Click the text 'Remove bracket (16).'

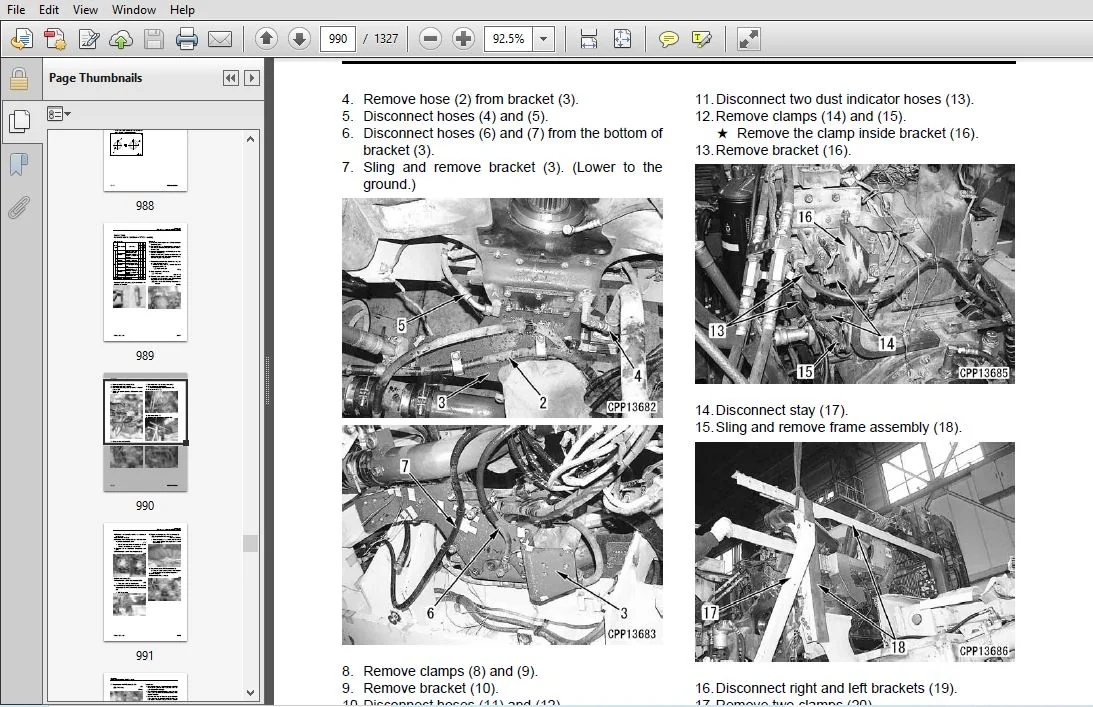coord(783,150)
